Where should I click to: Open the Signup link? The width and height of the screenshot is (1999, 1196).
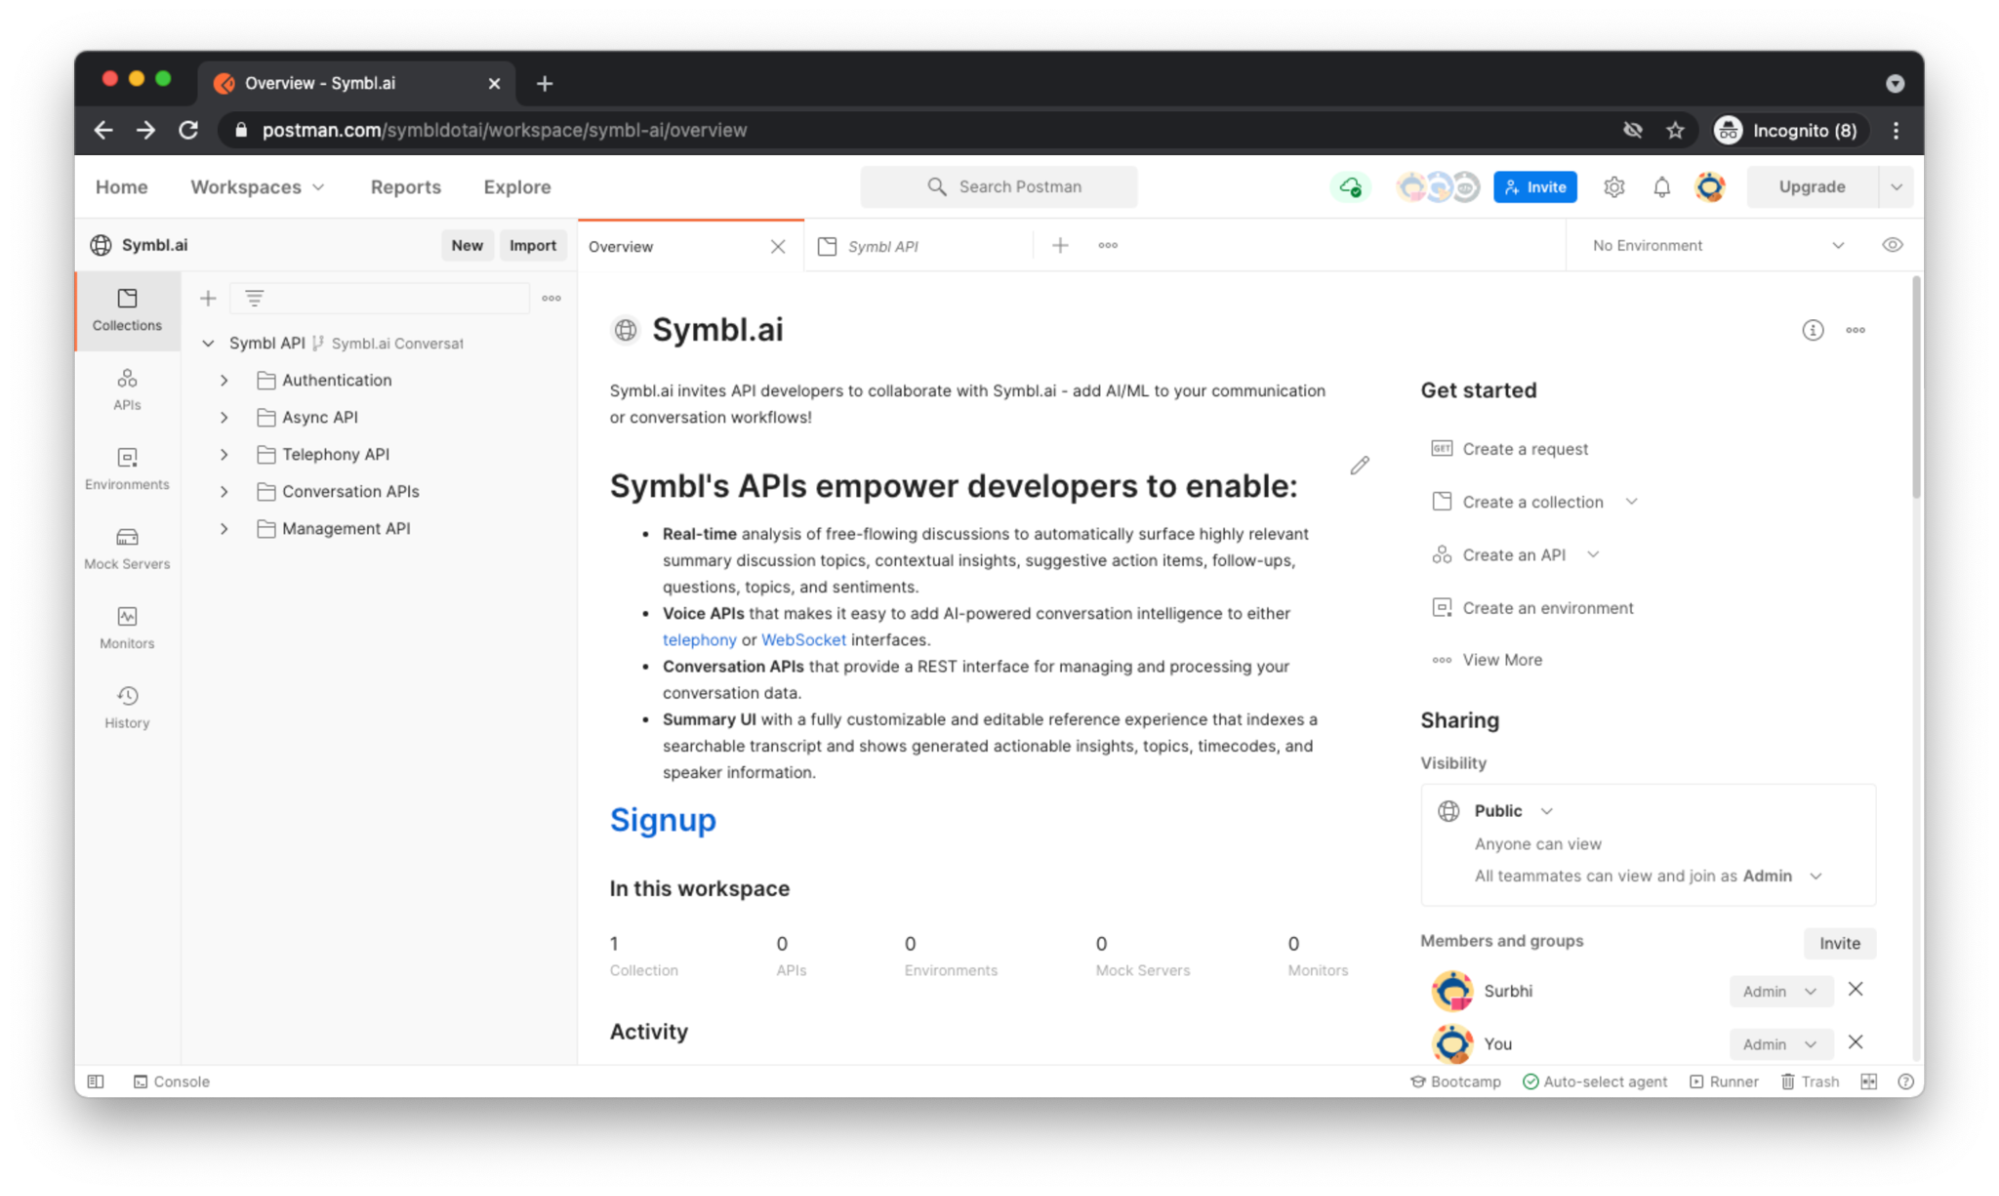click(663, 820)
